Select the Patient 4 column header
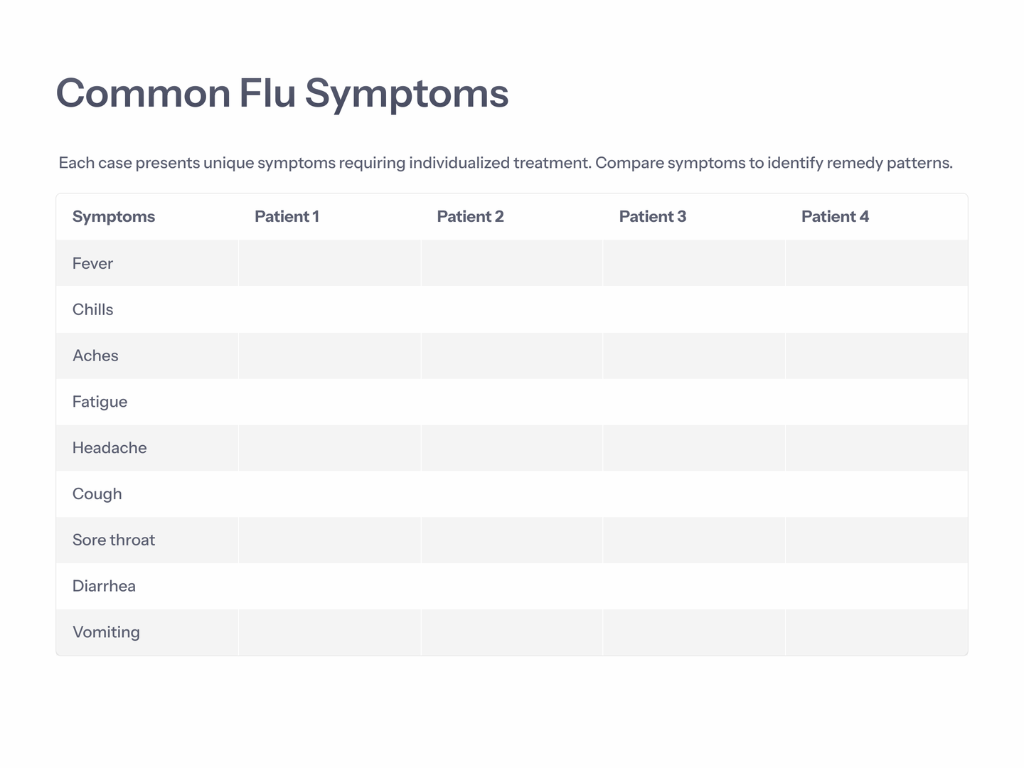This screenshot has width=1024, height=768. (x=835, y=217)
